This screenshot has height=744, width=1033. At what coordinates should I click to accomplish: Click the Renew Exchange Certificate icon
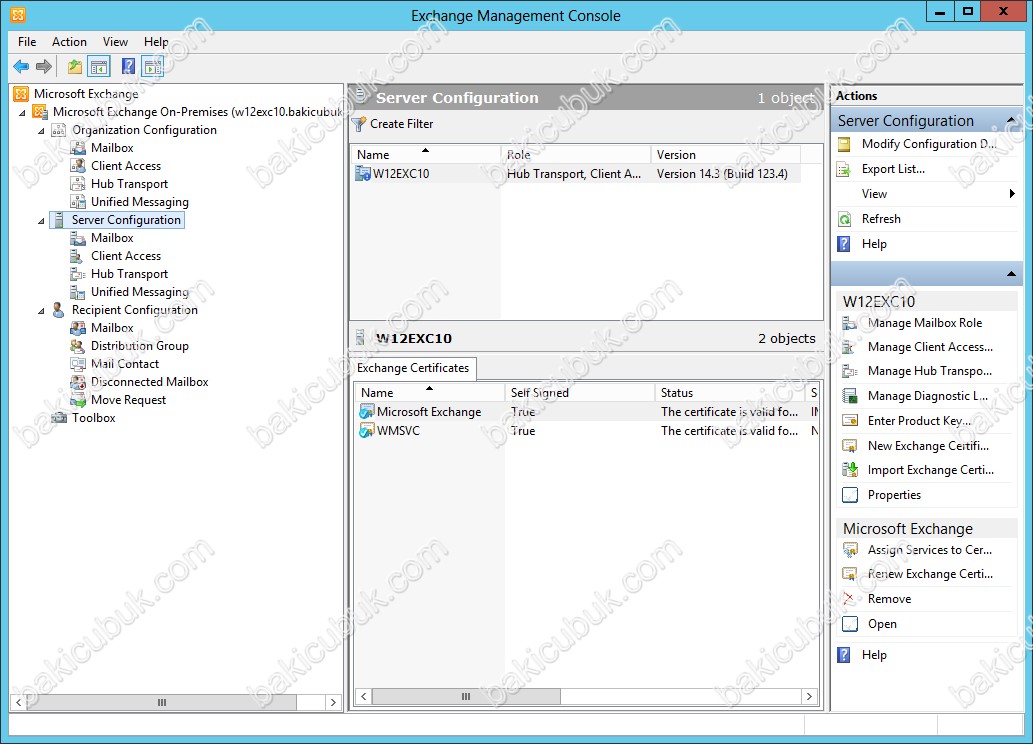850,574
